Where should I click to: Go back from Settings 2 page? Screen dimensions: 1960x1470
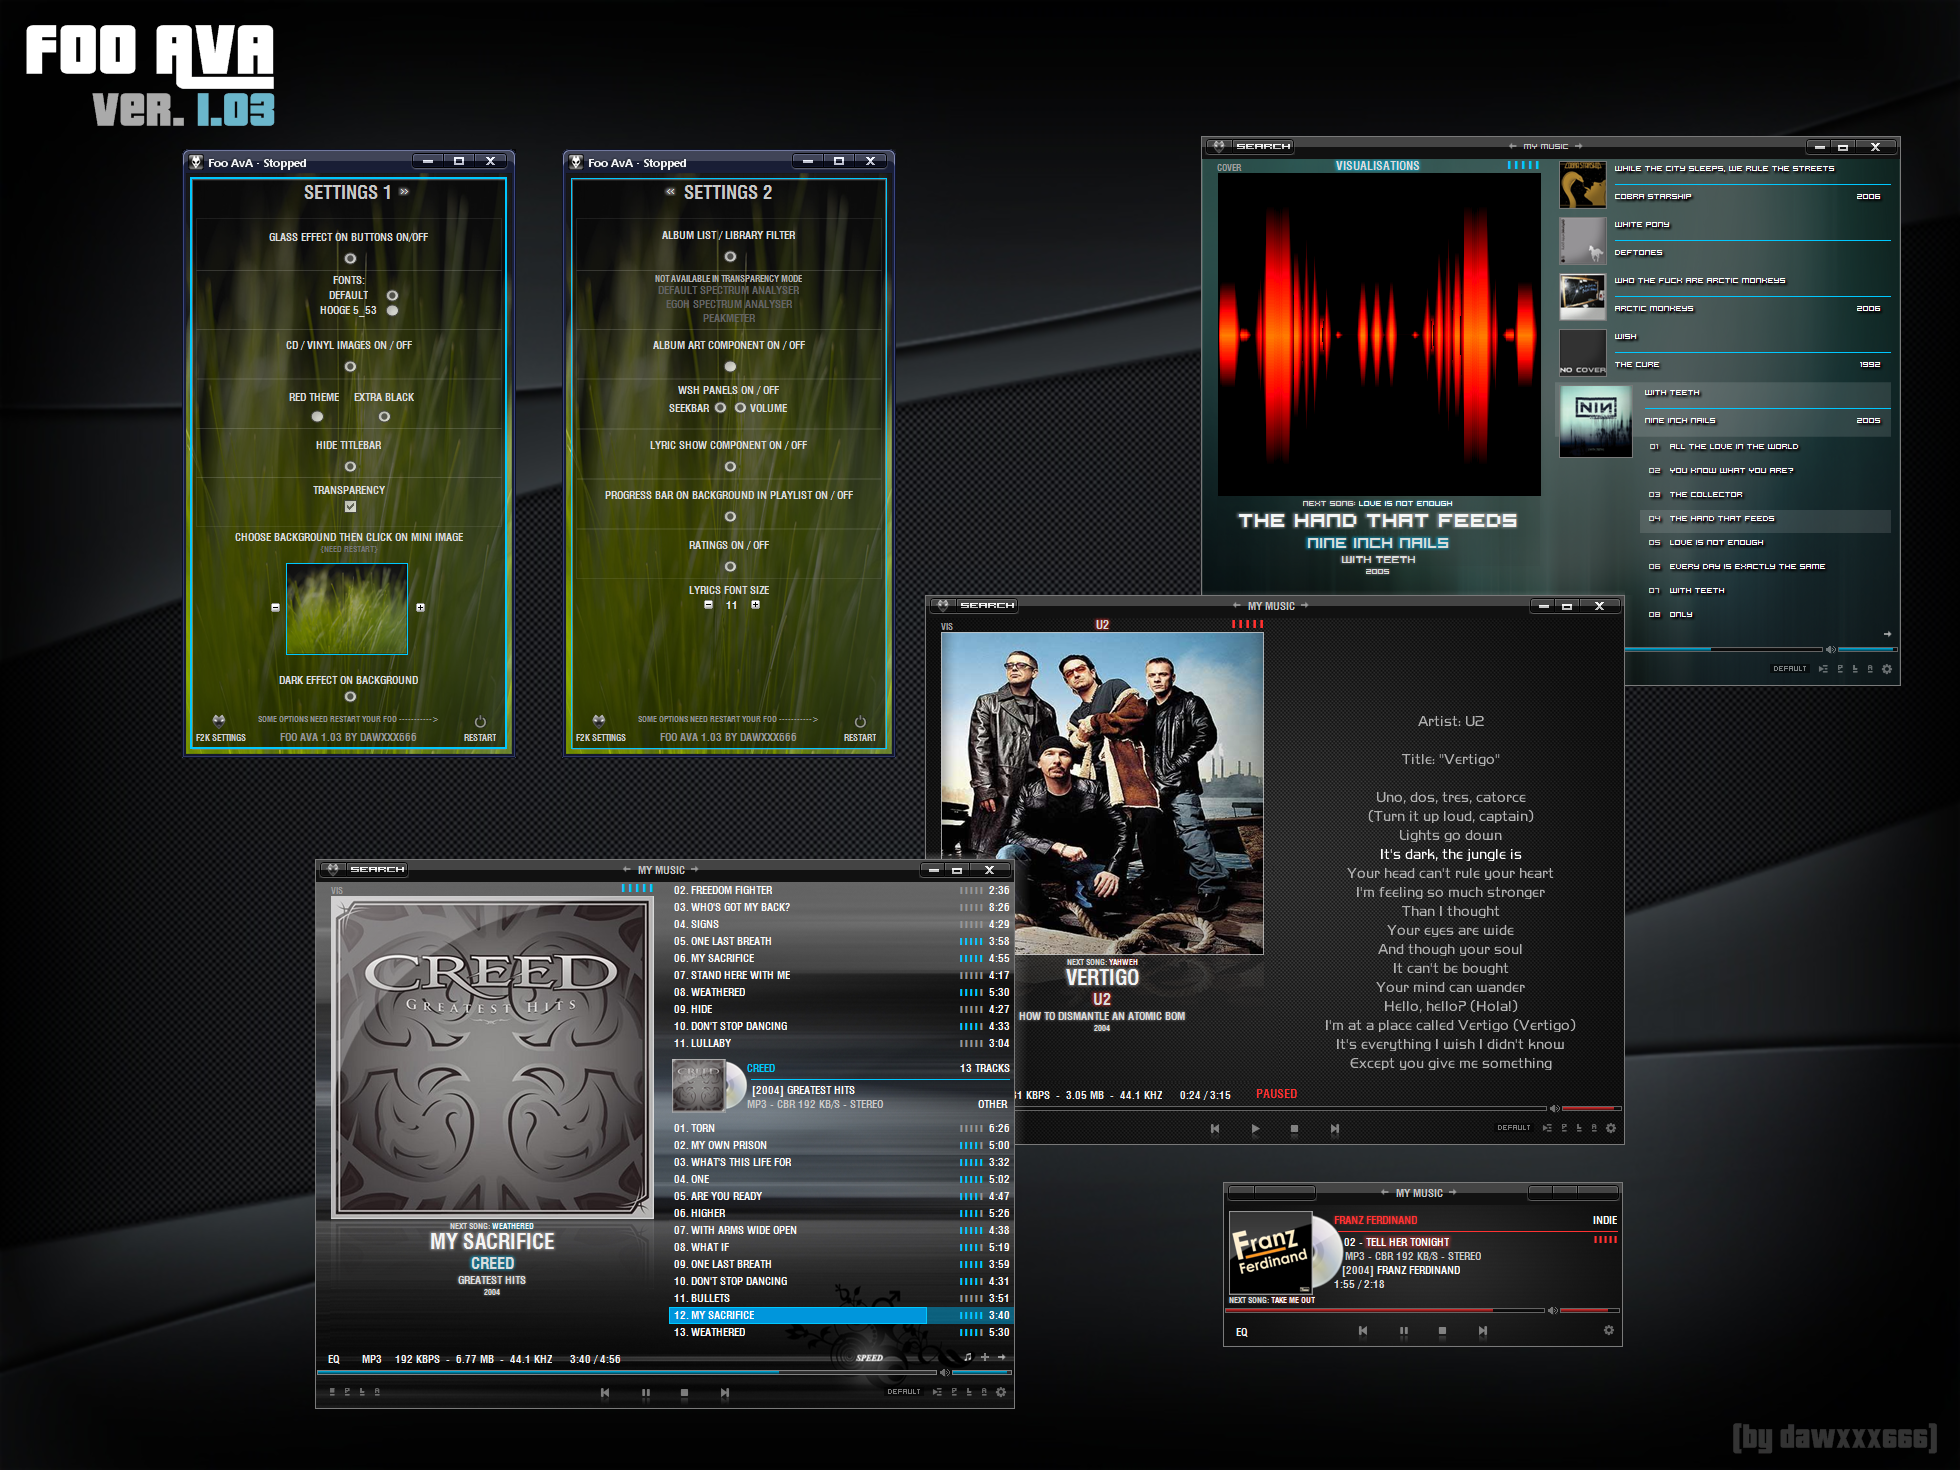click(x=670, y=191)
